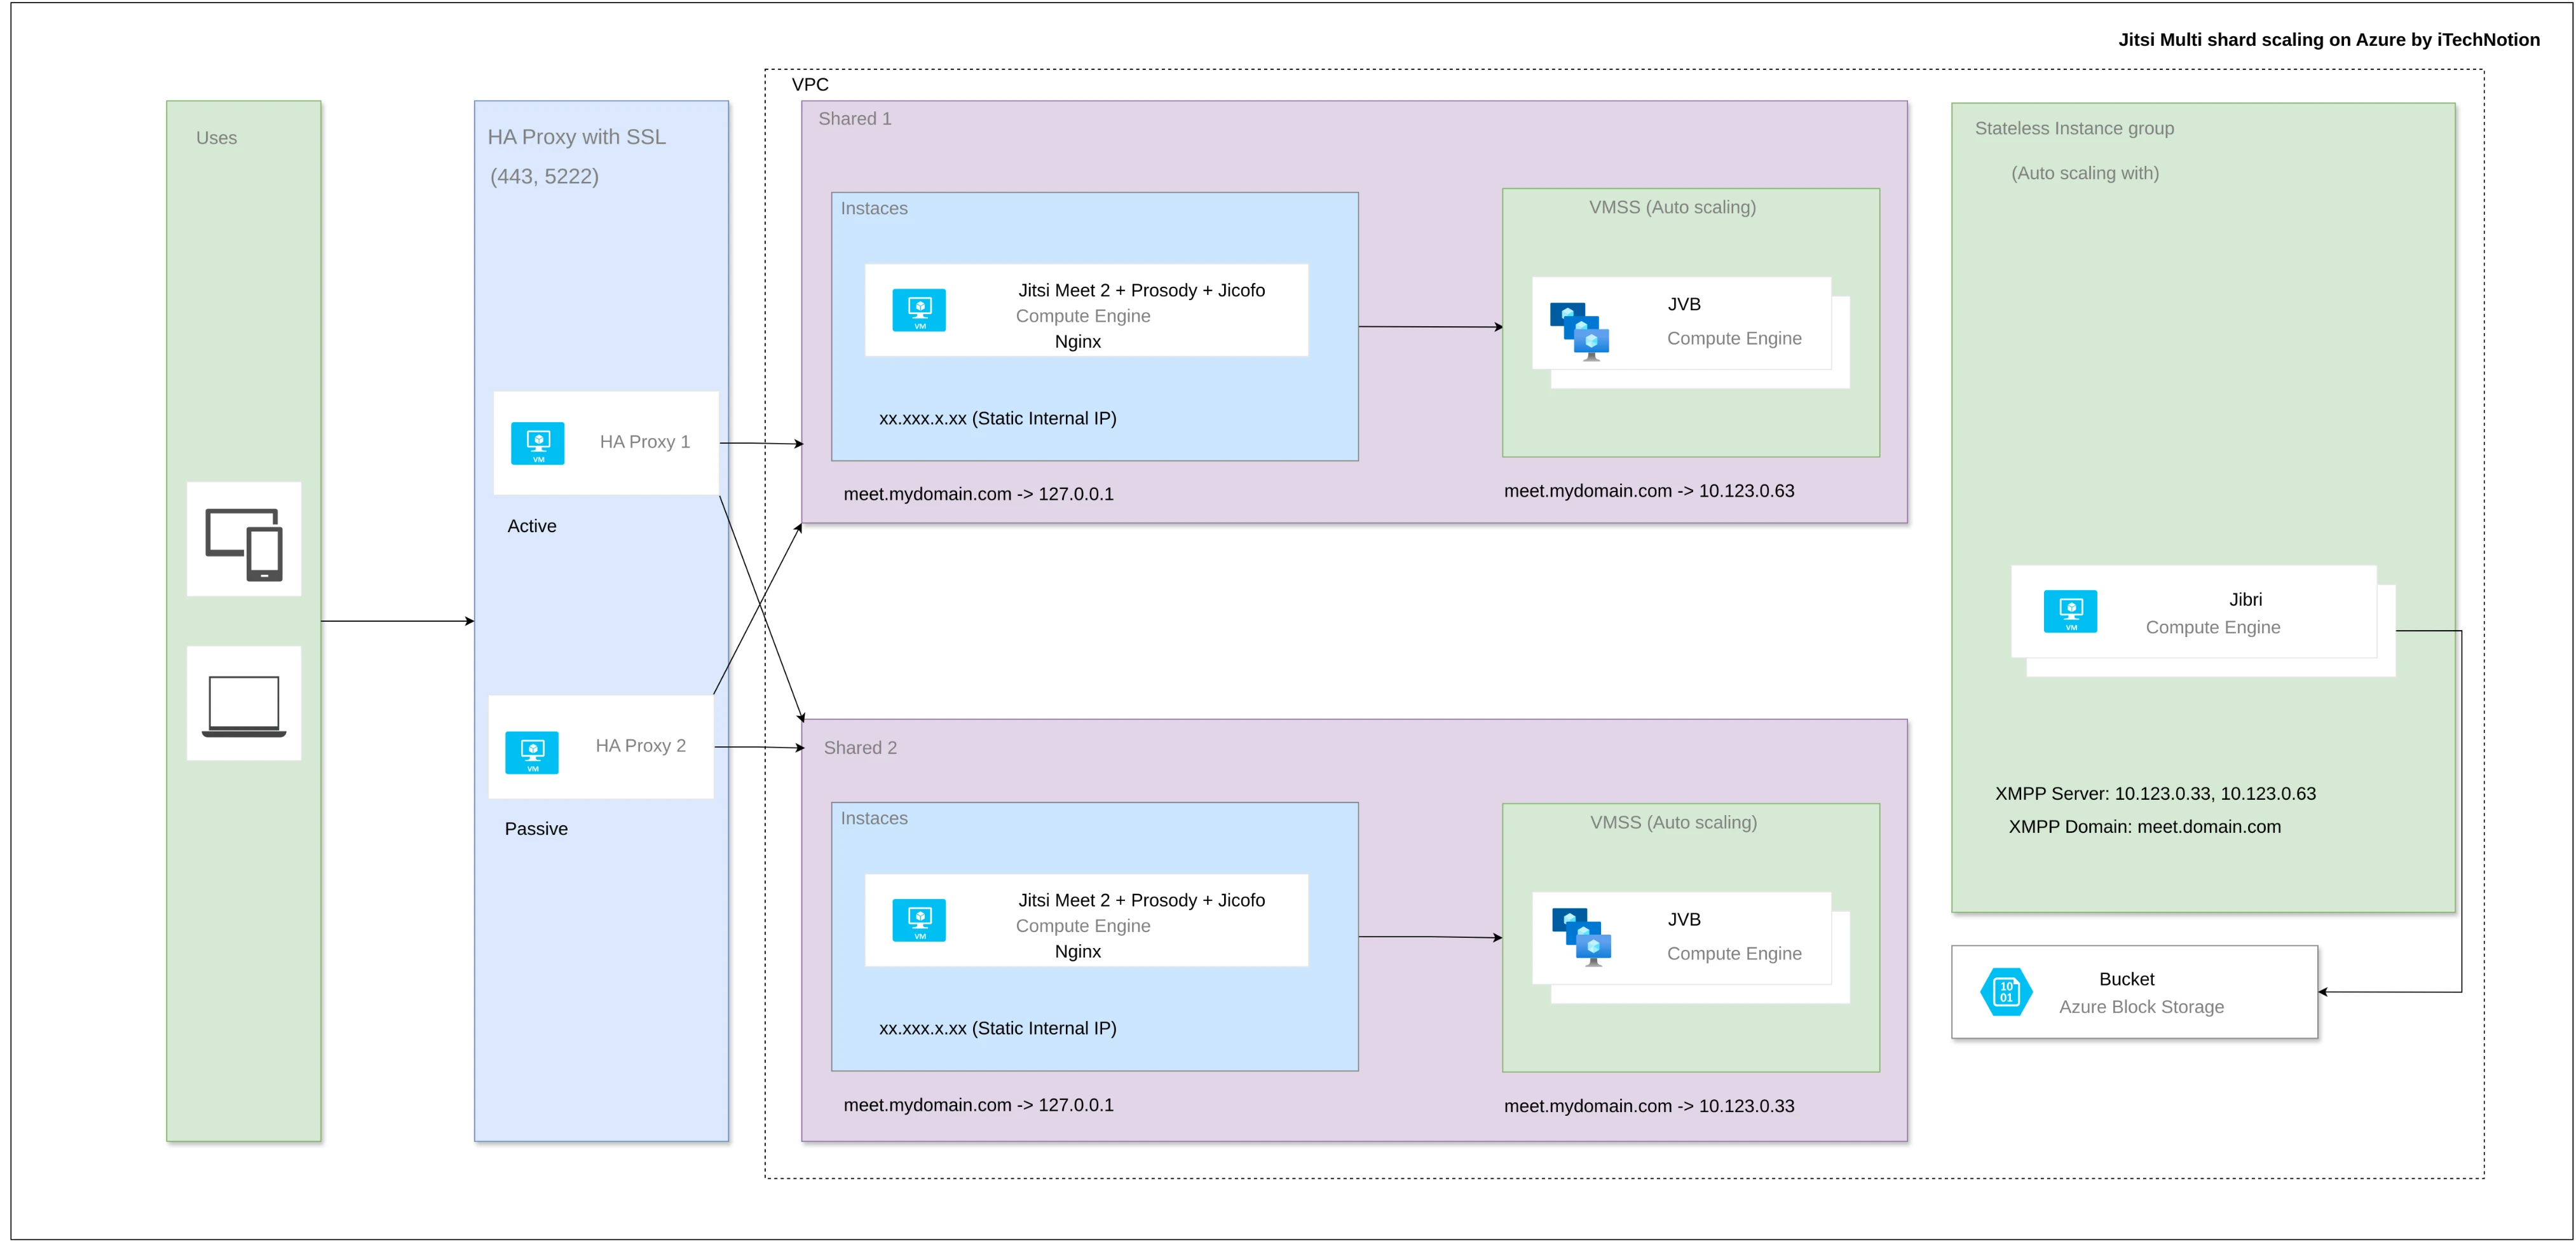Click meet.mydomain.com -> 10.123.0.33 text

click(x=1650, y=1107)
